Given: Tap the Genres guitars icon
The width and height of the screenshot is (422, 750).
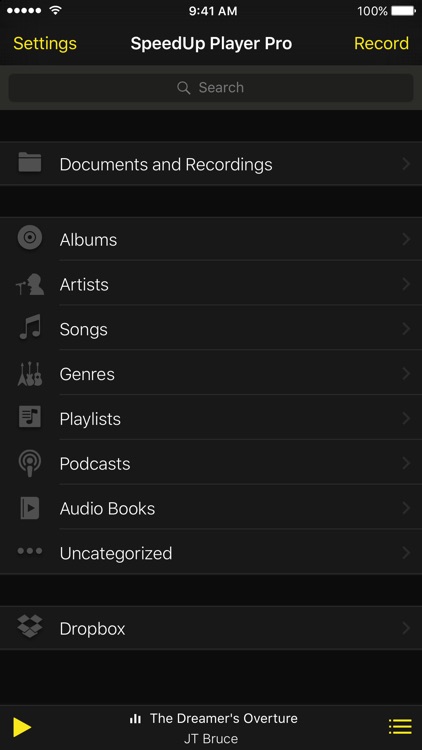Looking at the screenshot, I should click(x=30, y=374).
